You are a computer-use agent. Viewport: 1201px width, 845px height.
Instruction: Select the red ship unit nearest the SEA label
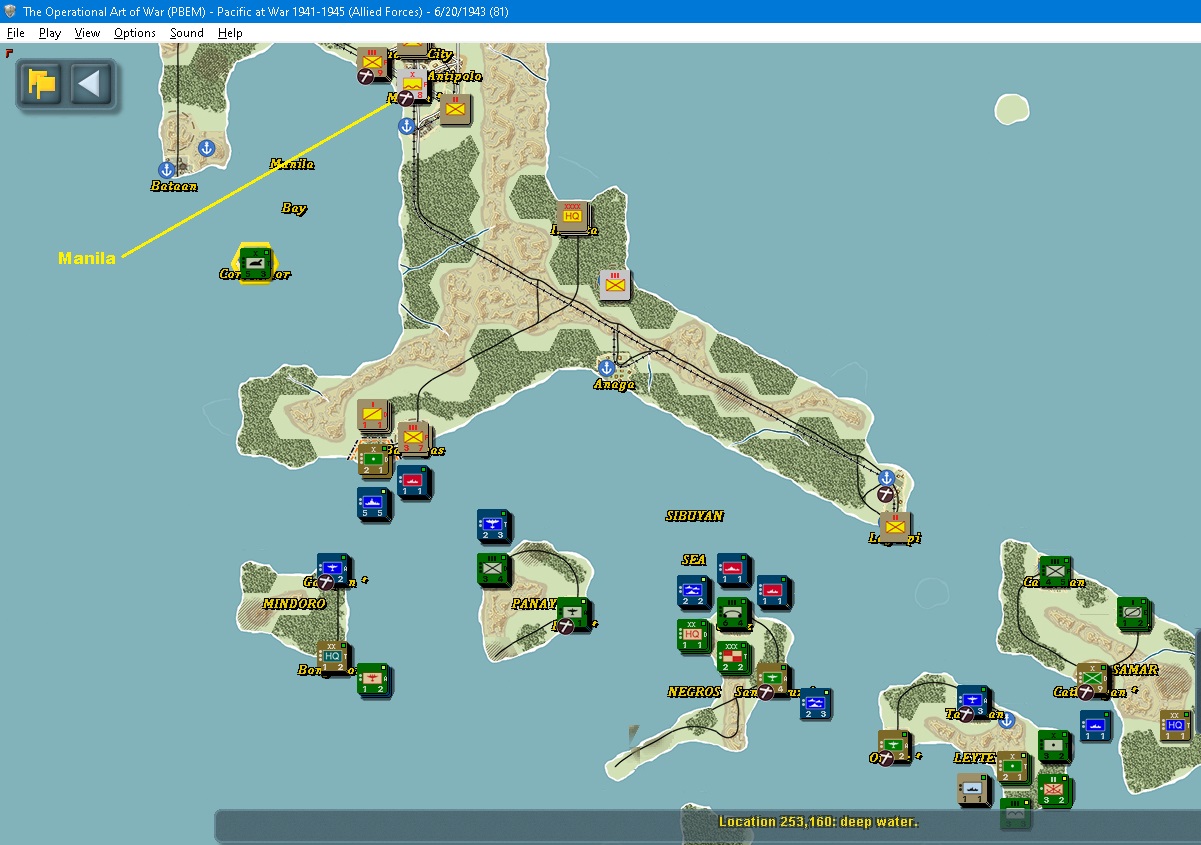coord(733,569)
